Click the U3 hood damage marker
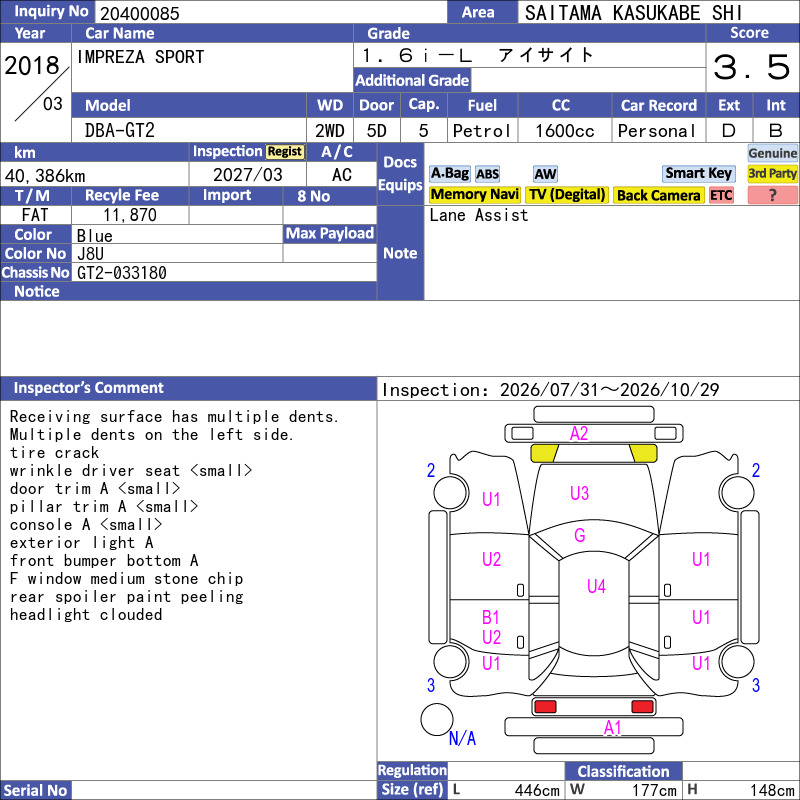 click(579, 493)
